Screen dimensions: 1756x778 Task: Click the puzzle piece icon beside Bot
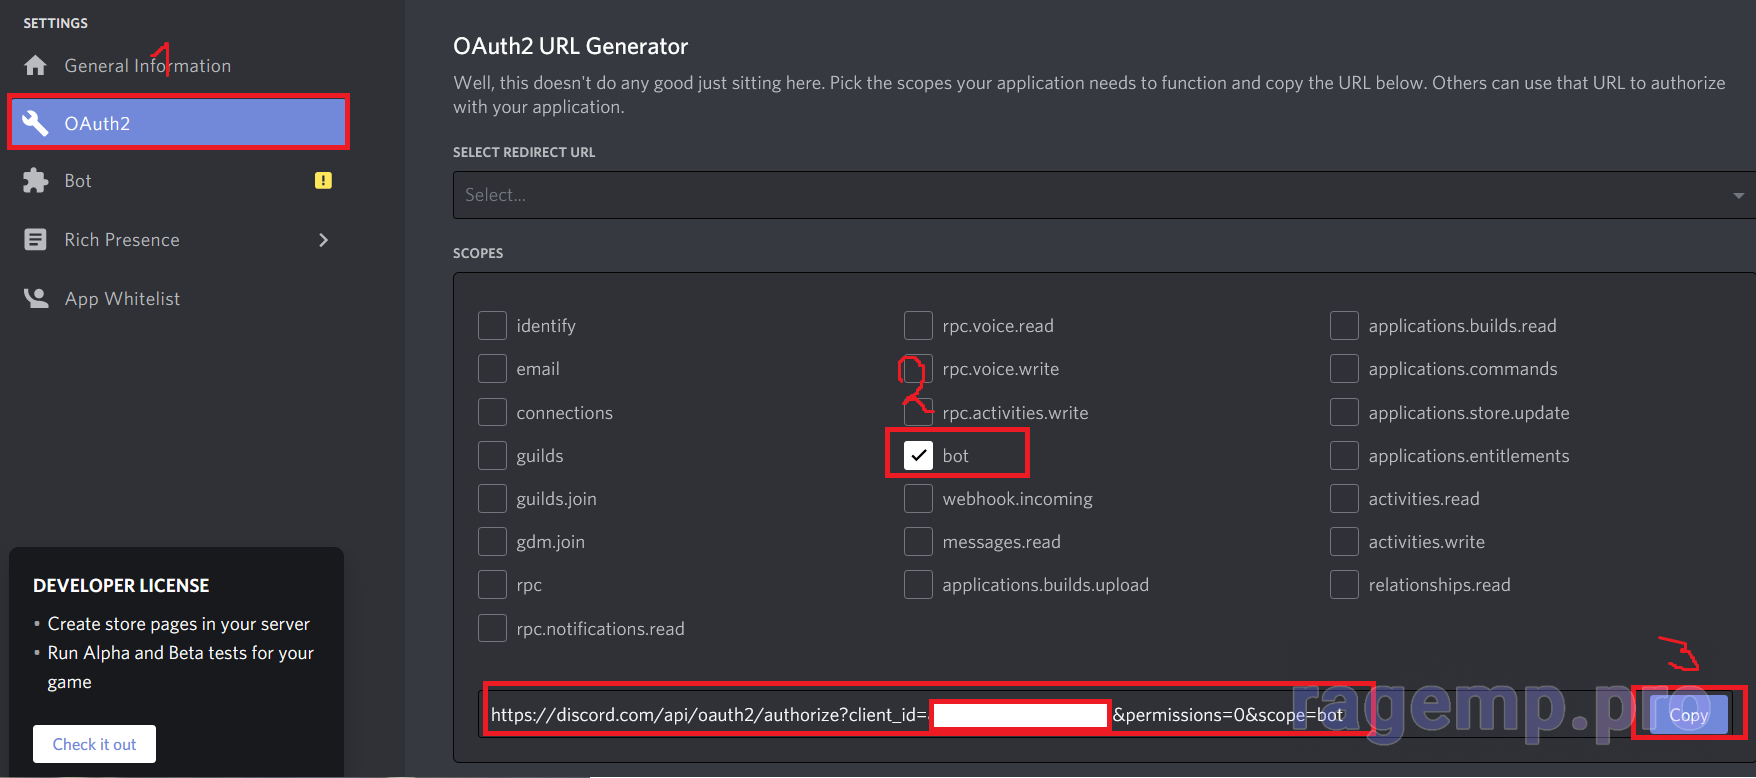(36, 181)
